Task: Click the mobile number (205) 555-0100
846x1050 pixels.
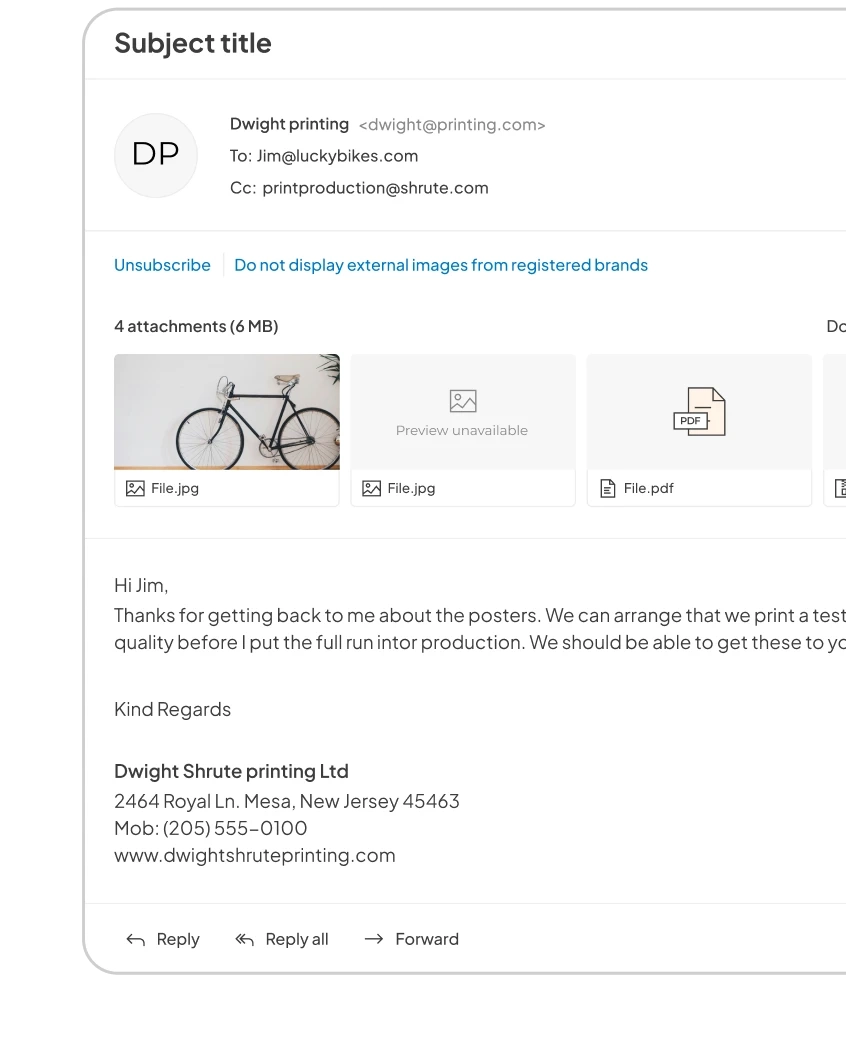Action: point(235,828)
